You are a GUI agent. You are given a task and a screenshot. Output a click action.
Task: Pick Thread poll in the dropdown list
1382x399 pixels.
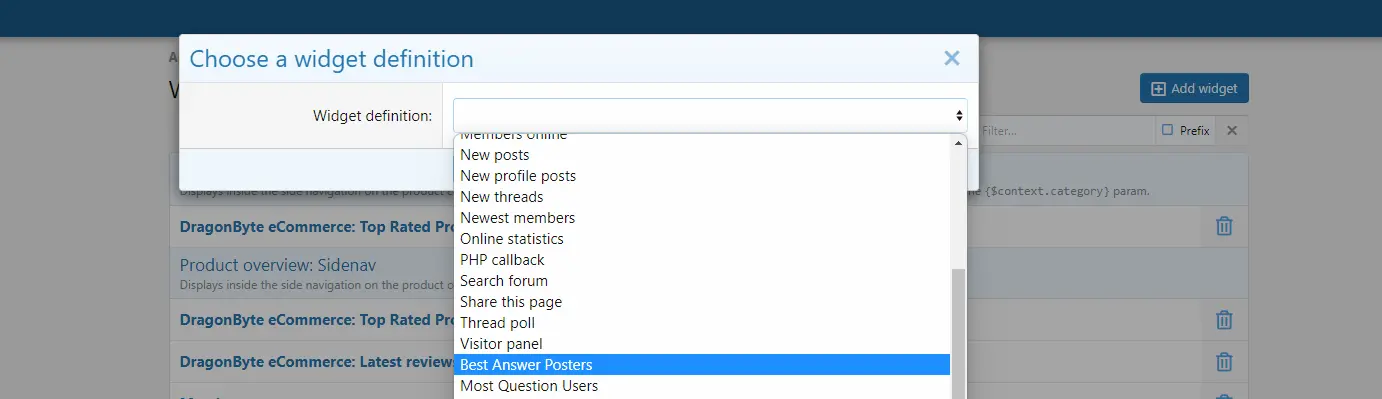point(702,323)
